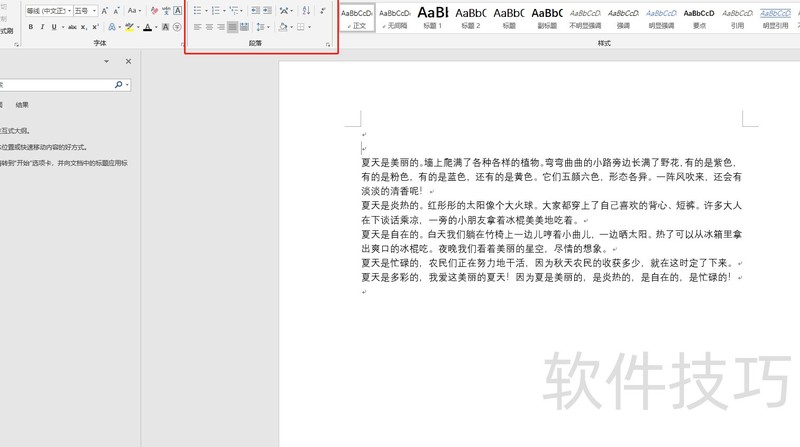
Task: Apply 副标题 style
Action: click(547, 18)
